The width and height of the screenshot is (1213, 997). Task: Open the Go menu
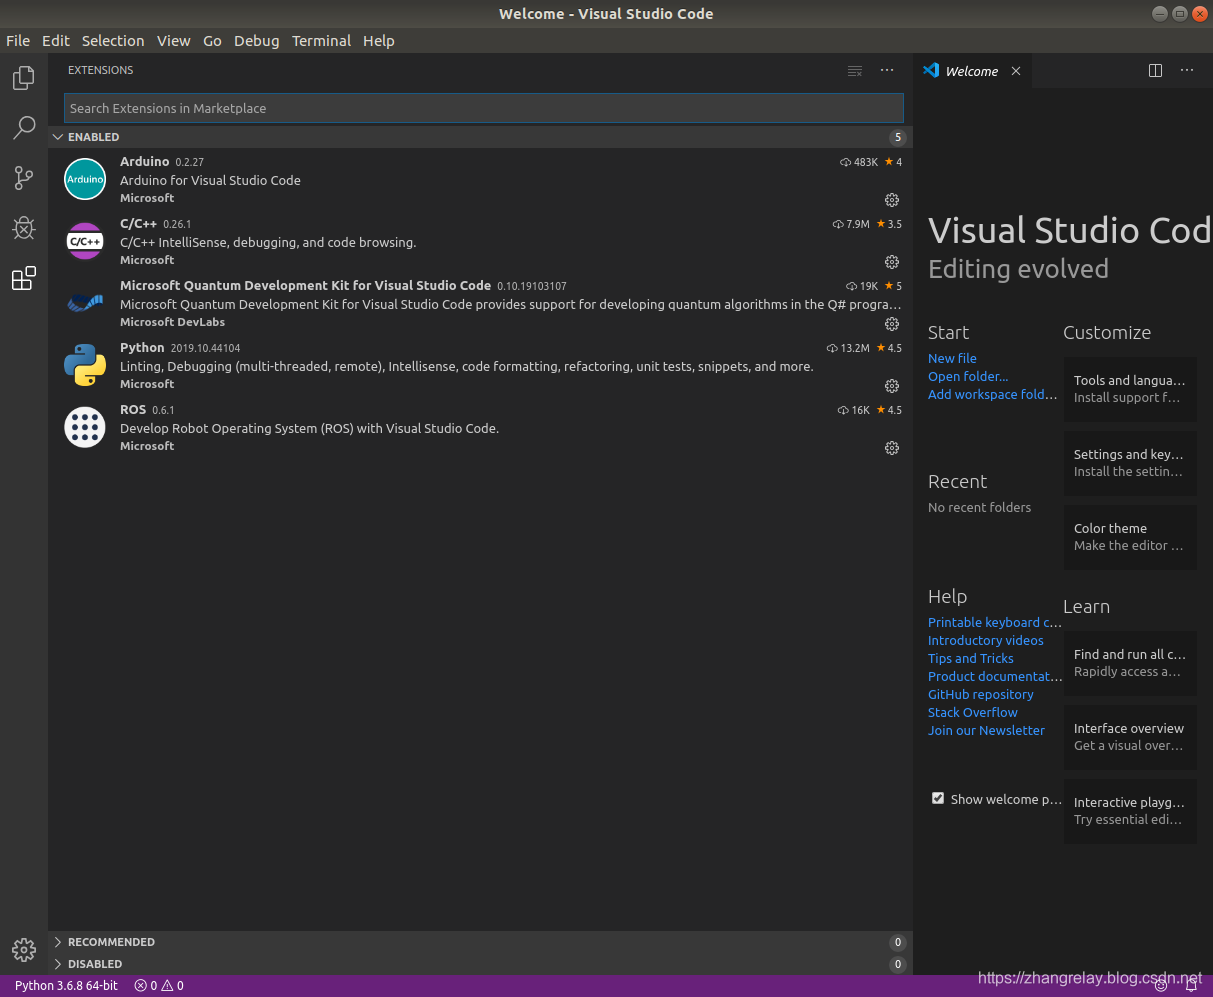pos(212,41)
